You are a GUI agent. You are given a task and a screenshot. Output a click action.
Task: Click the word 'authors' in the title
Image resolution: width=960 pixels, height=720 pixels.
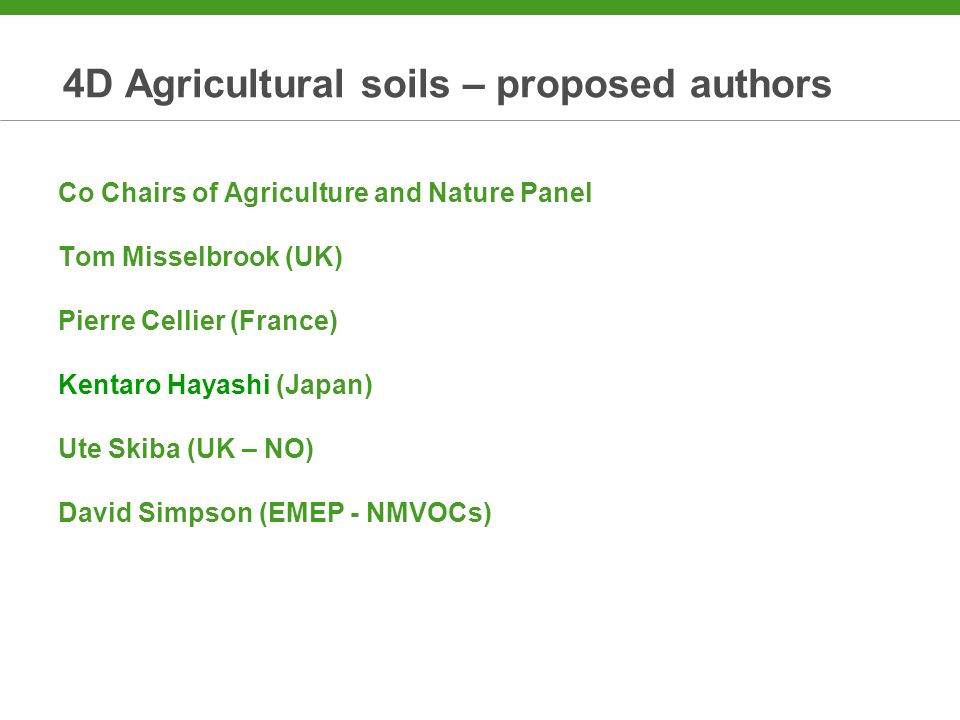pyautogui.click(x=760, y=84)
